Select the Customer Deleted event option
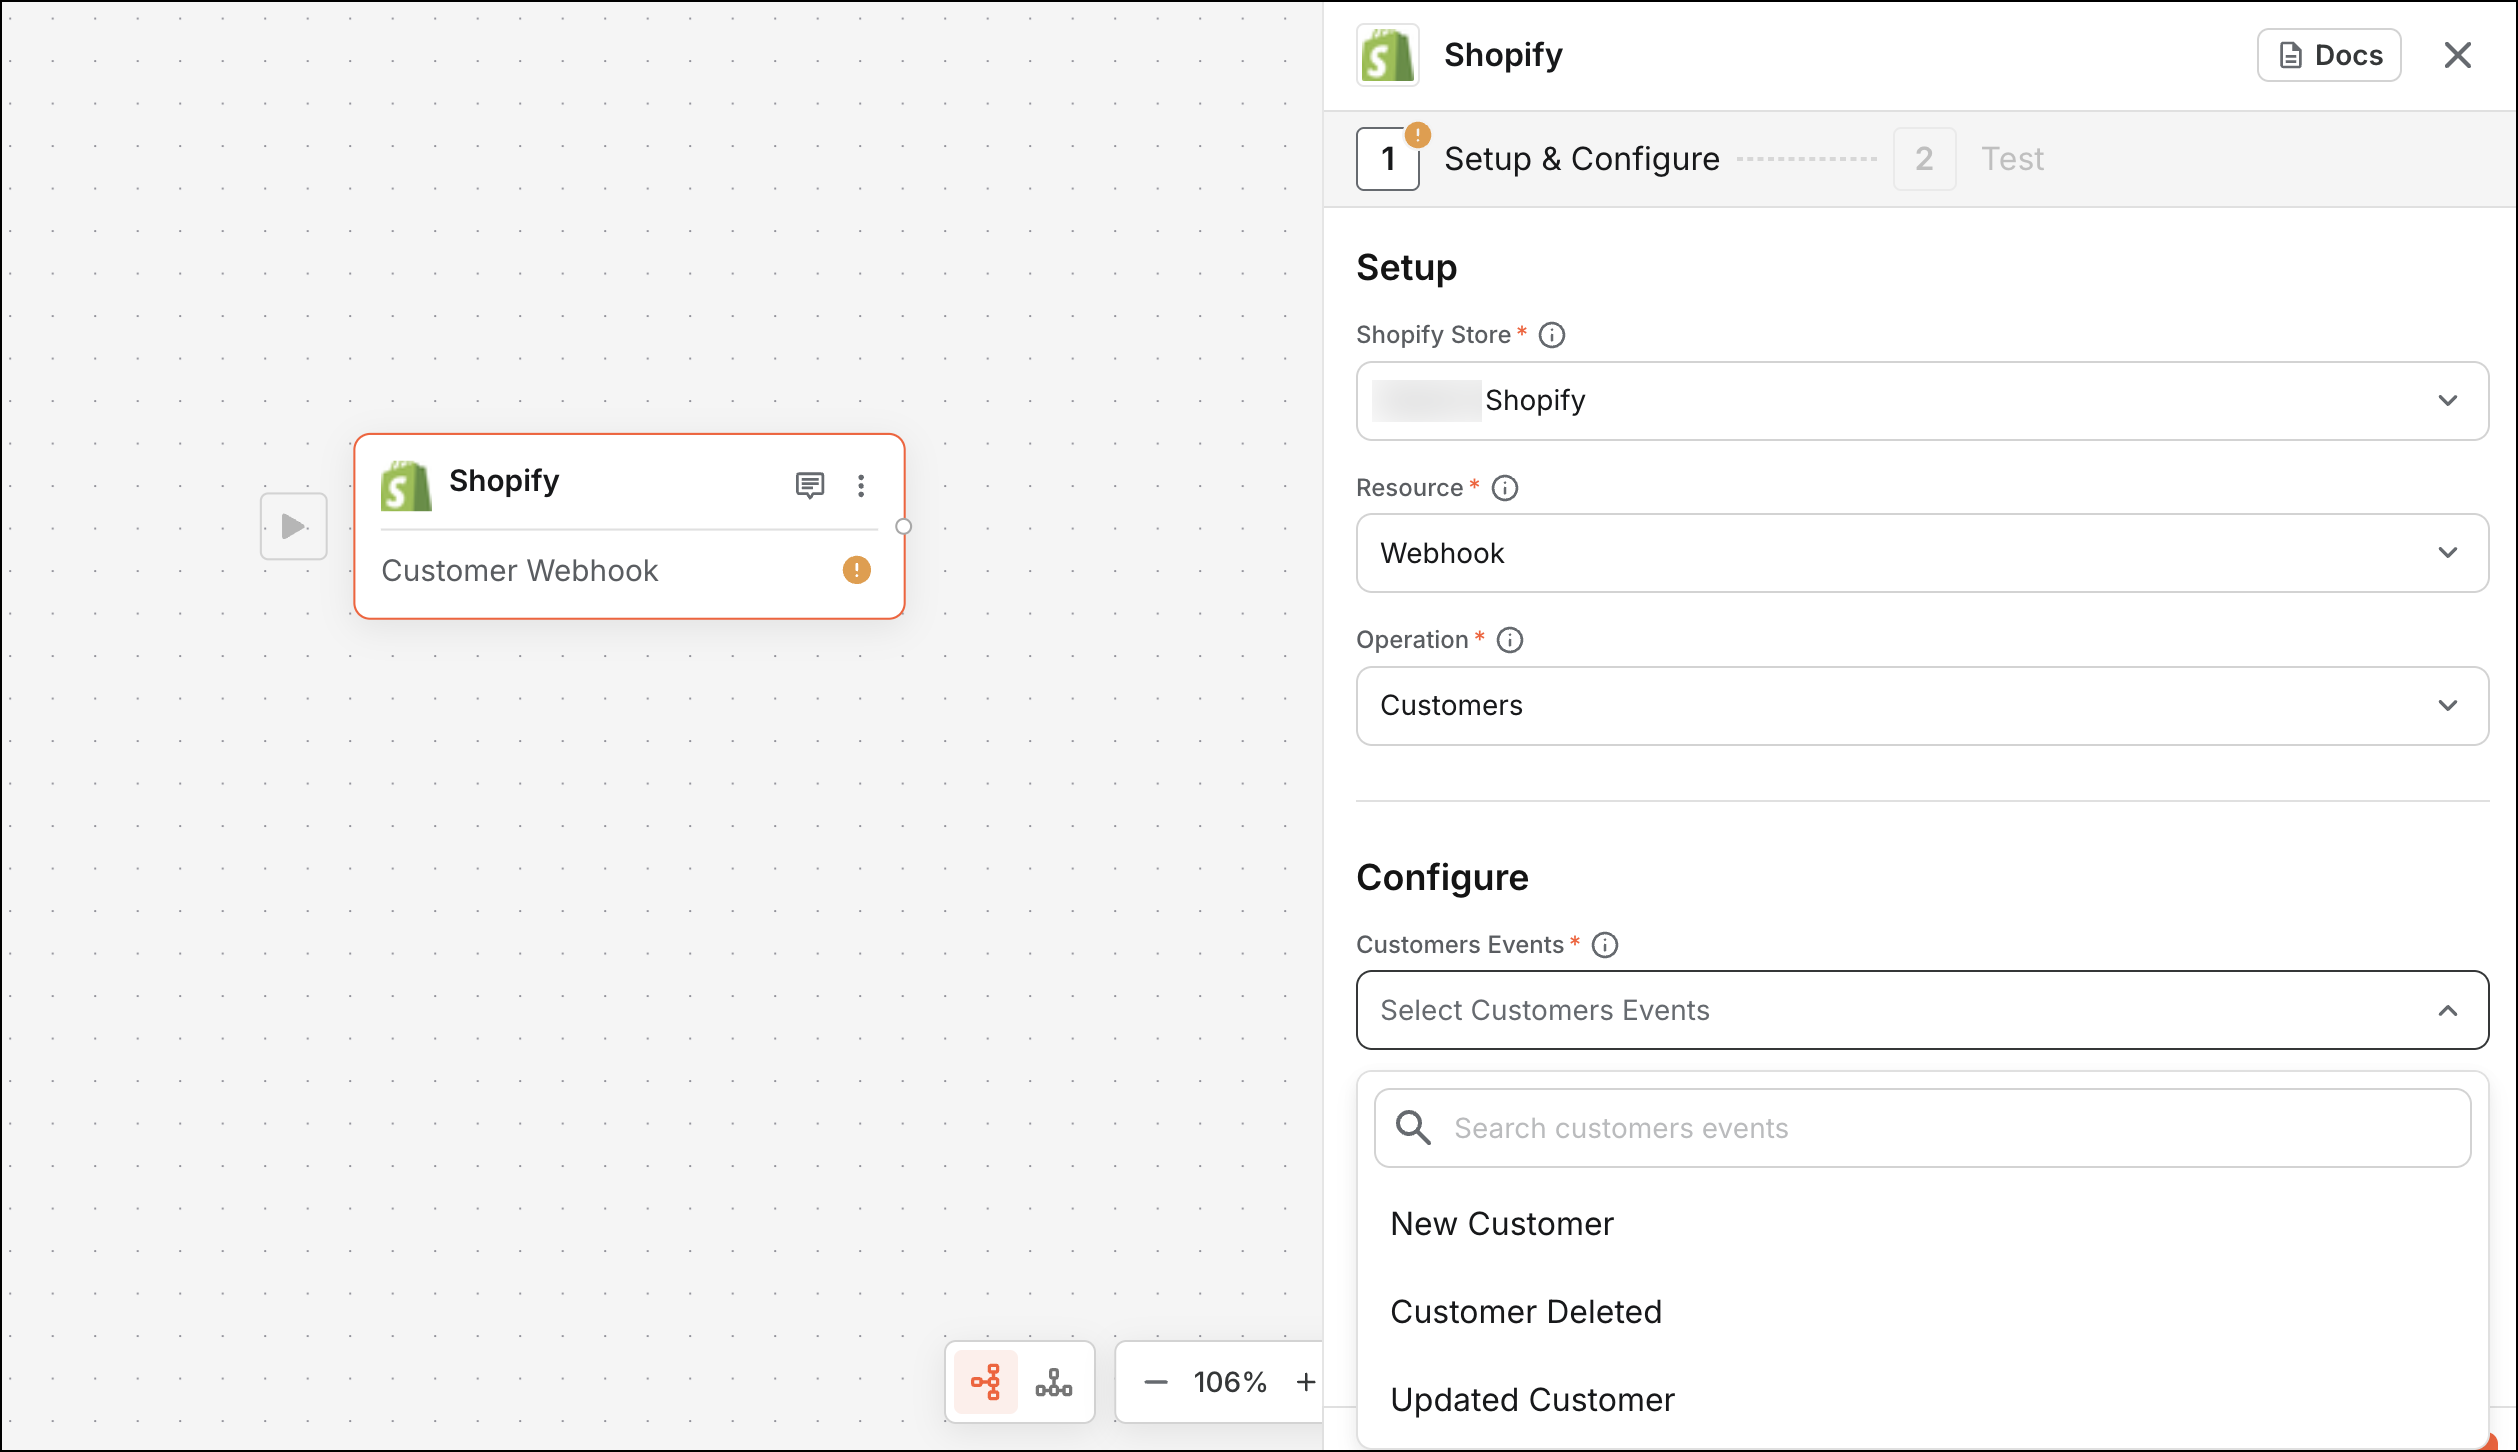The width and height of the screenshot is (2518, 1452). (1922, 1312)
